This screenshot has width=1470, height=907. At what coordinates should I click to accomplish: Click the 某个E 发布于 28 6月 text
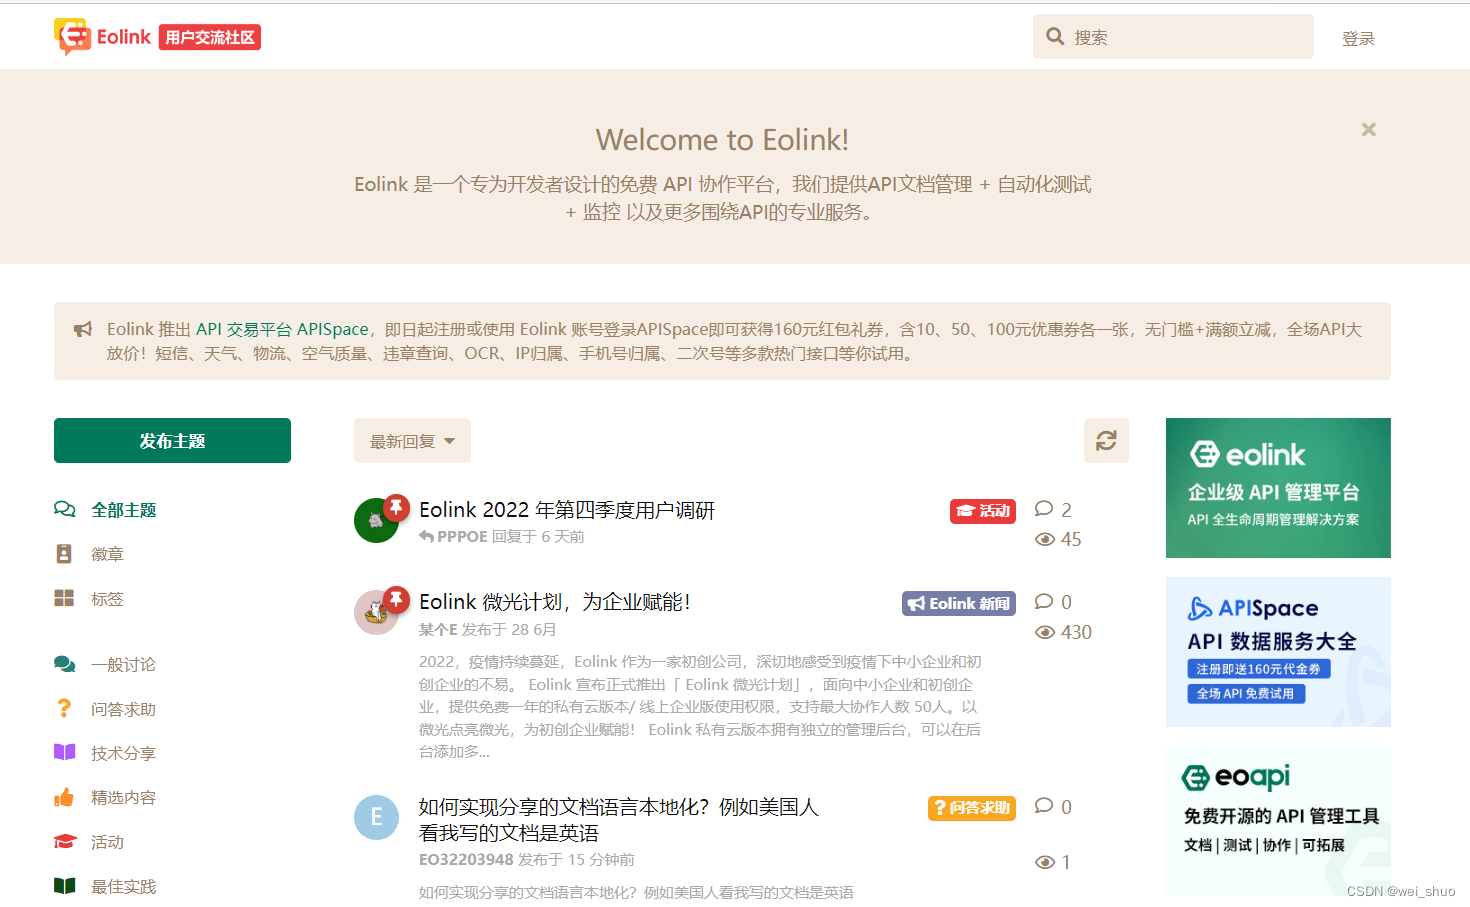pyautogui.click(x=487, y=630)
